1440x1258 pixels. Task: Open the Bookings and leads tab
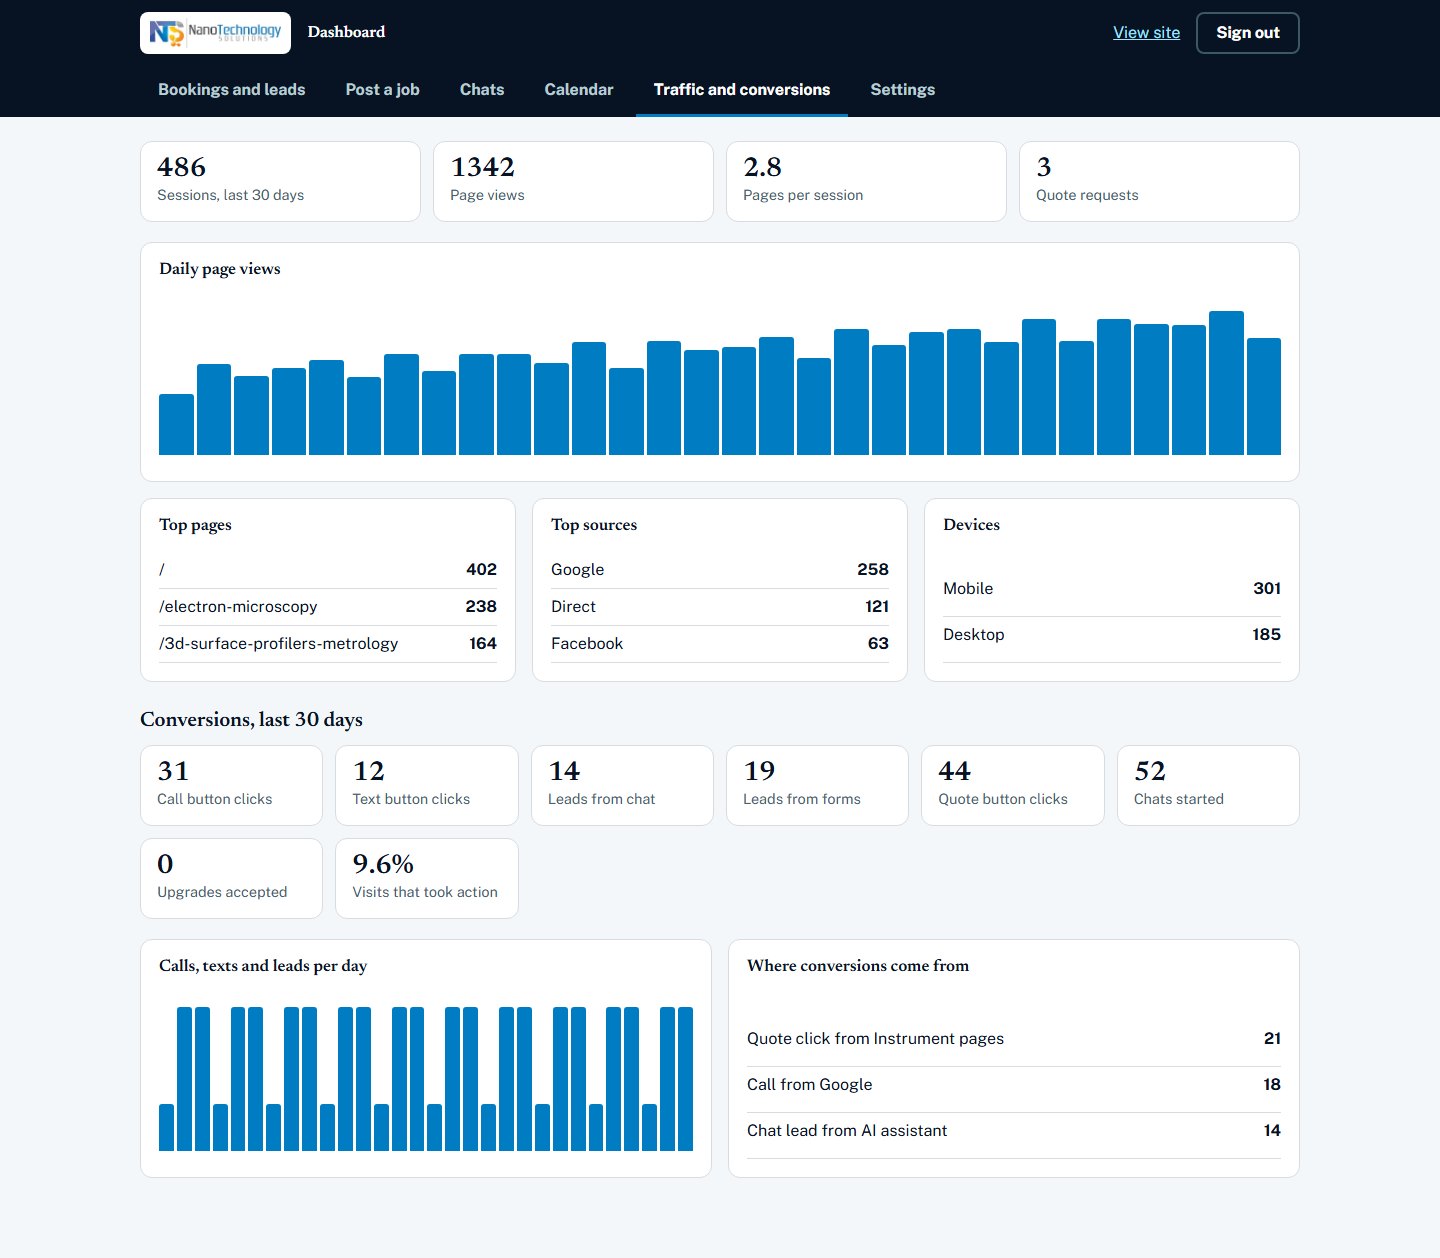[x=232, y=89]
